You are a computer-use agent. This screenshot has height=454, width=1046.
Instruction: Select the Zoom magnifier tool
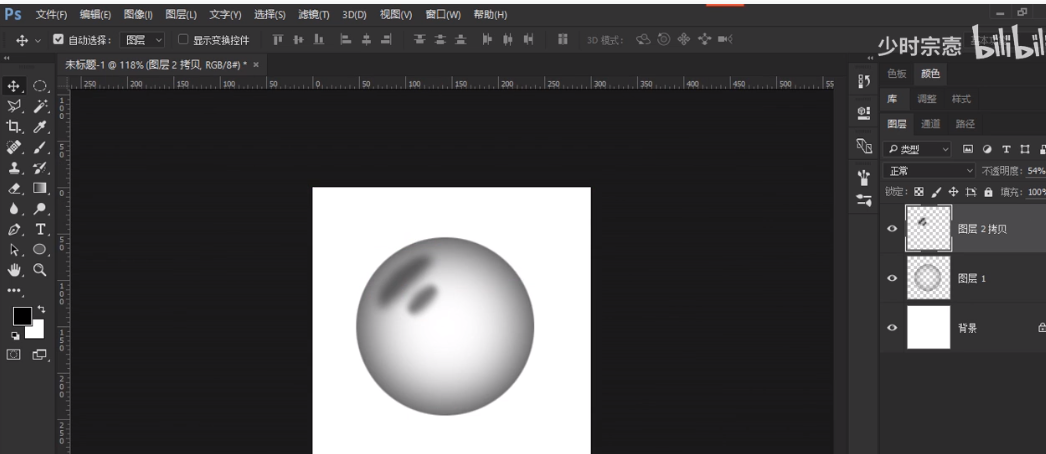pyautogui.click(x=40, y=269)
